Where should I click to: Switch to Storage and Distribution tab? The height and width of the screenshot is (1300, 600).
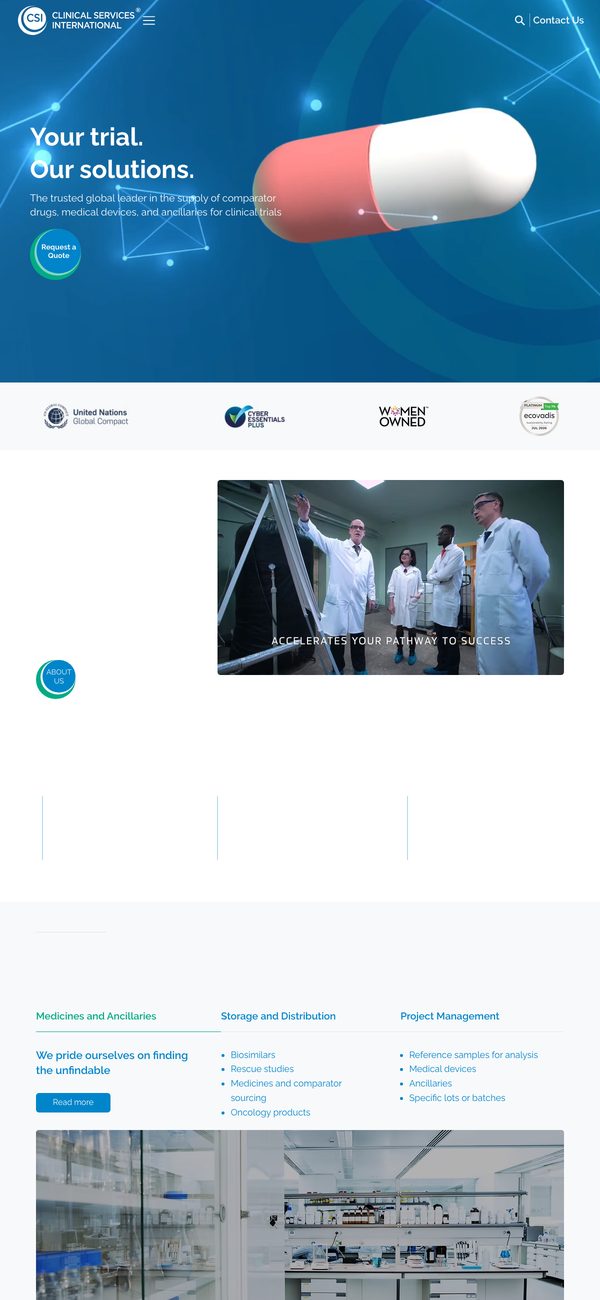point(278,1016)
